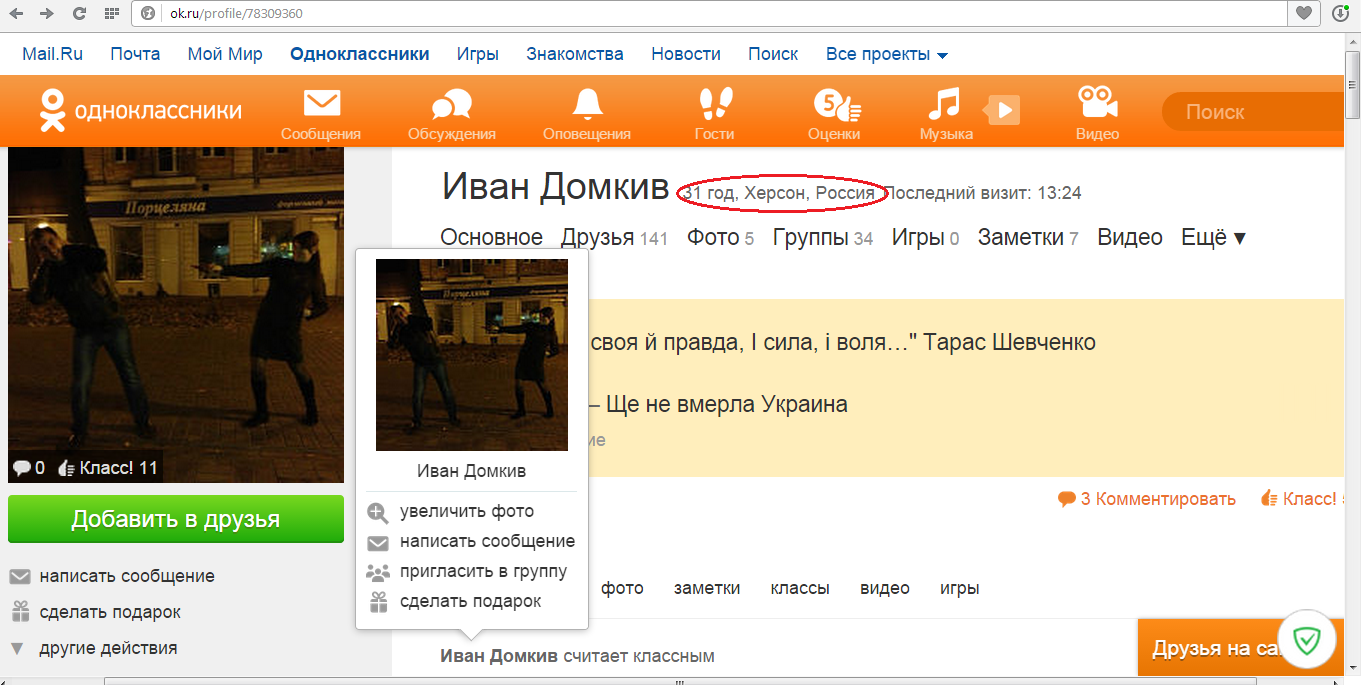1365x685 pixels.
Task: Switch to the Фото 5 tab
Action: pos(720,237)
